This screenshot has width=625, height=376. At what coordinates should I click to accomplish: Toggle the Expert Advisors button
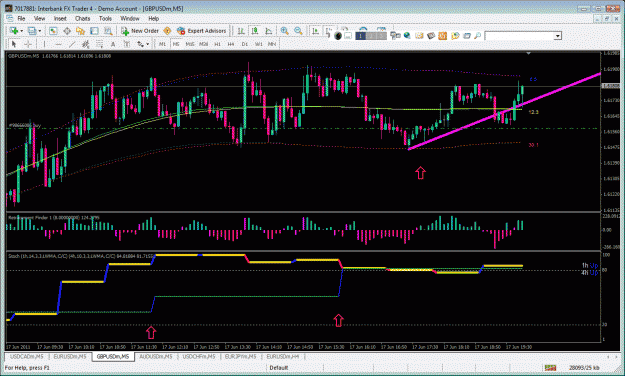[202, 31]
